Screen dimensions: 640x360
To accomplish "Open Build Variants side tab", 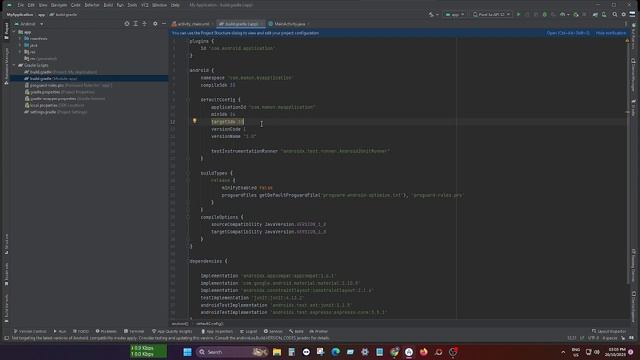I will point(6,309).
